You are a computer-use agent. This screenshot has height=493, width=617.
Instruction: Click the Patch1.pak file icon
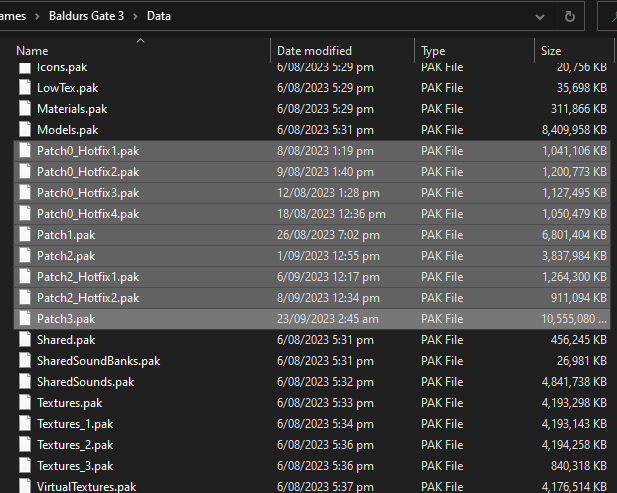coord(25,235)
